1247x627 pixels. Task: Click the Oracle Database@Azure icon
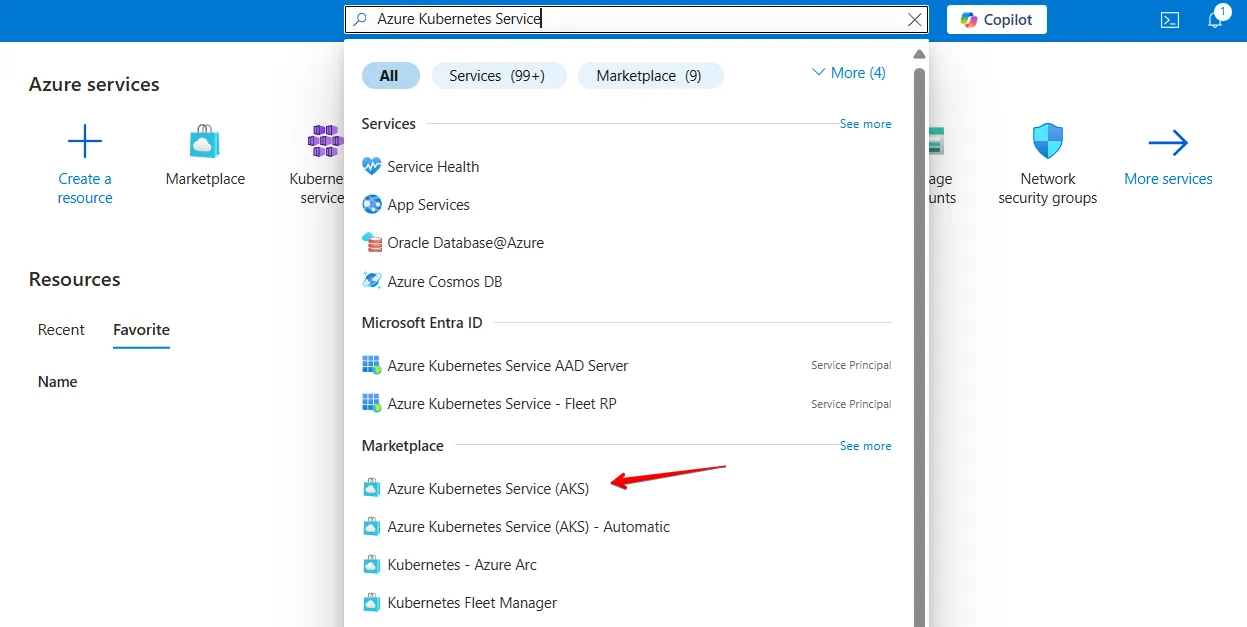pyautogui.click(x=372, y=243)
